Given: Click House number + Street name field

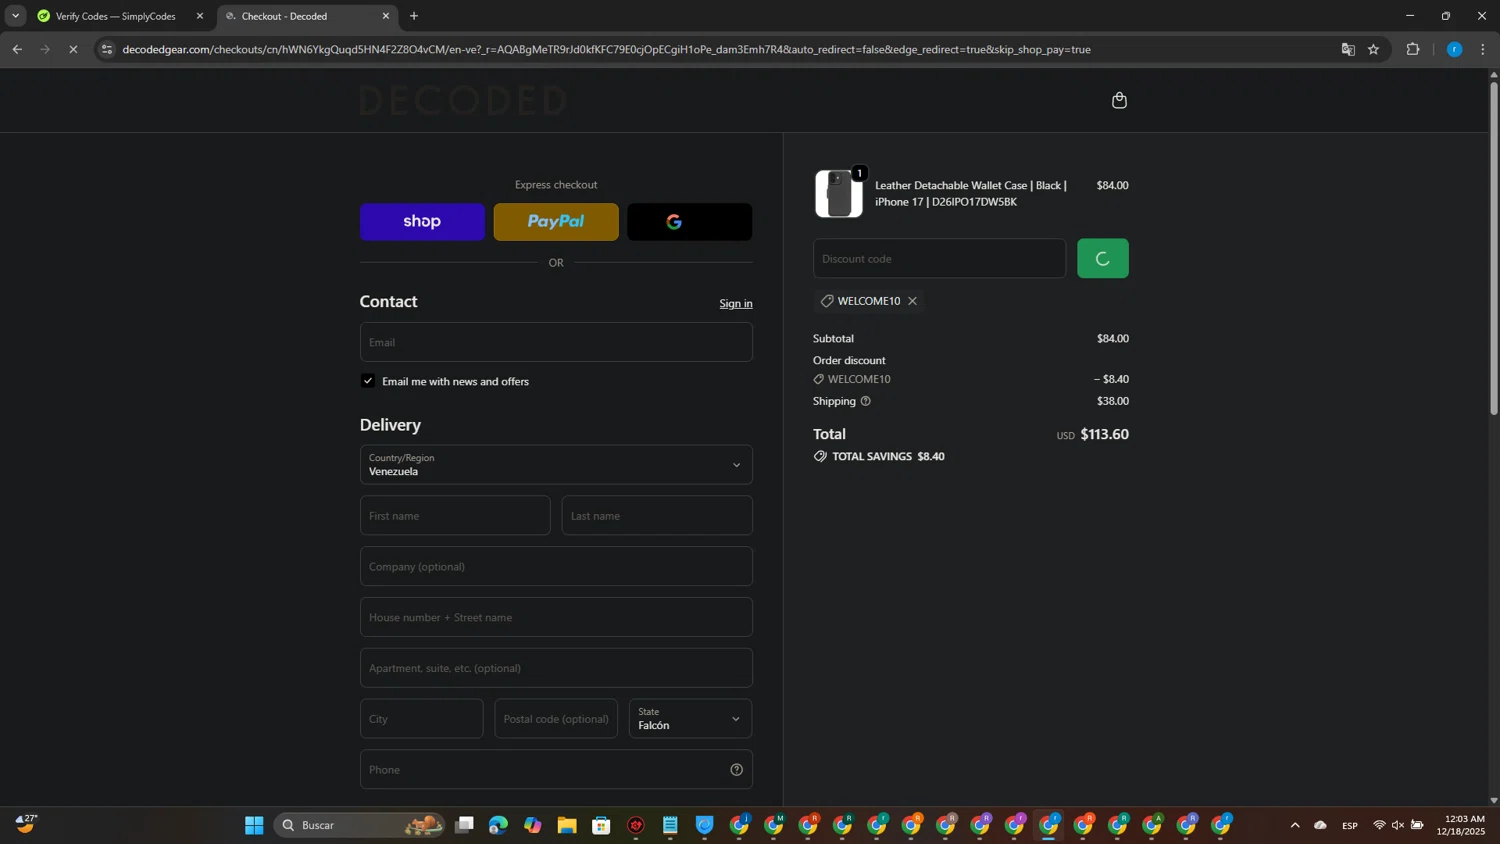Looking at the screenshot, I should tap(556, 617).
